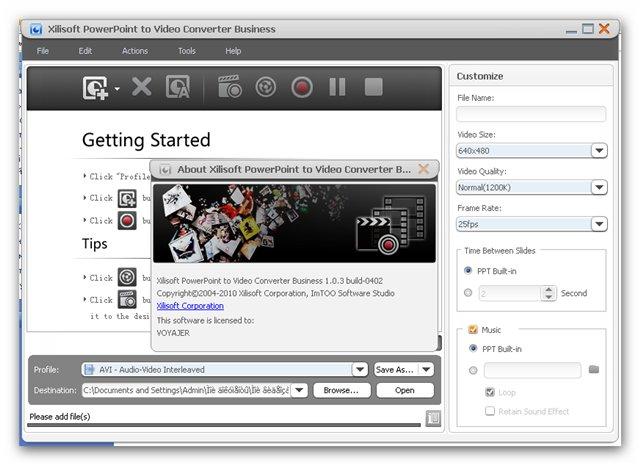Click the clapperboard icon in the Tips list

(127, 299)
